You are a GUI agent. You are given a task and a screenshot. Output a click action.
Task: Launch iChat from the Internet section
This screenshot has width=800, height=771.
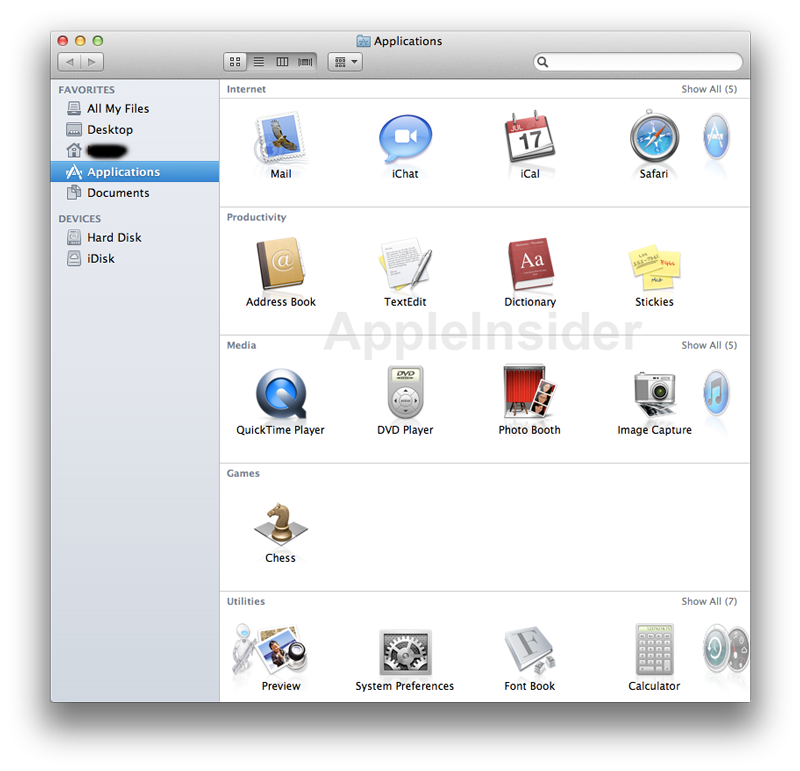[x=405, y=139]
